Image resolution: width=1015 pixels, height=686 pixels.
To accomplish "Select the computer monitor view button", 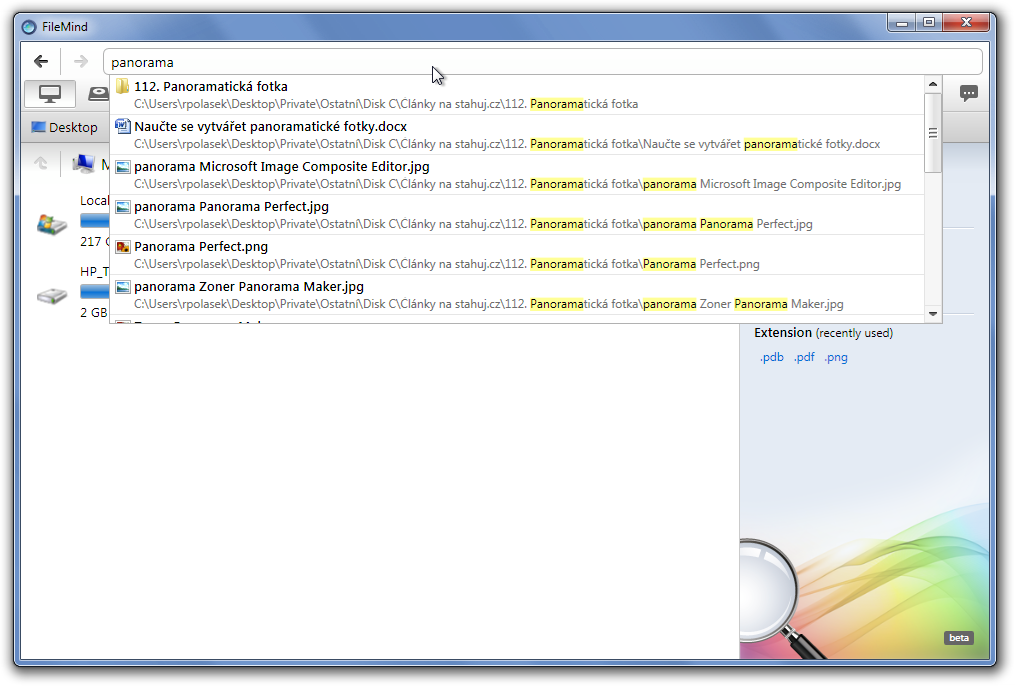I will click(x=50, y=94).
